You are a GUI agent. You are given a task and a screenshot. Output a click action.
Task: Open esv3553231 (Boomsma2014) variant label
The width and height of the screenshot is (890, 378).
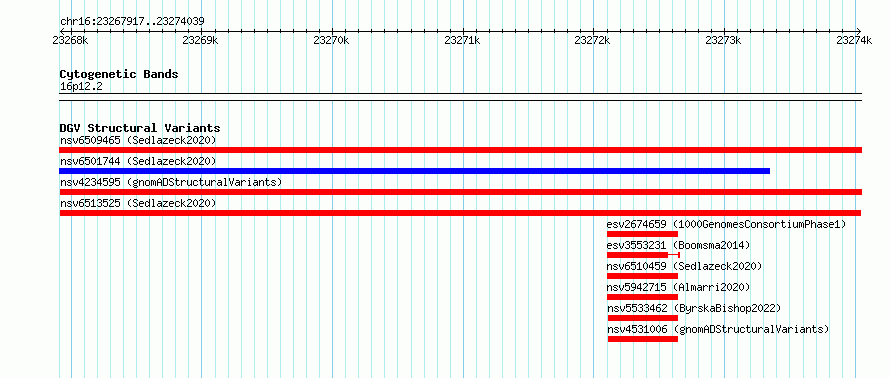[x=678, y=245]
